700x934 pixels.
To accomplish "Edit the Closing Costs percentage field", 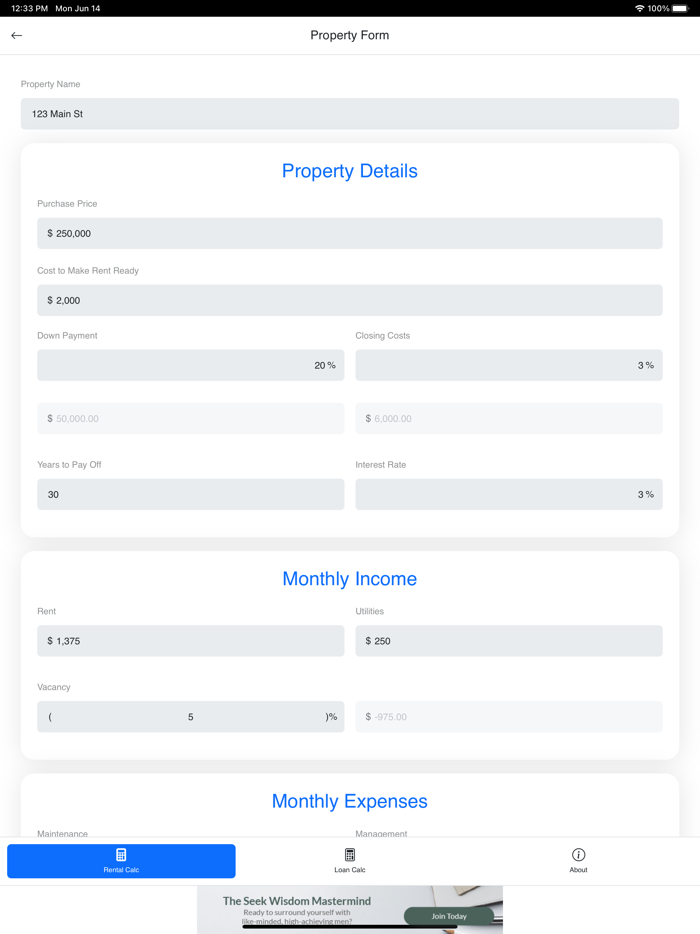I will coord(509,365).
